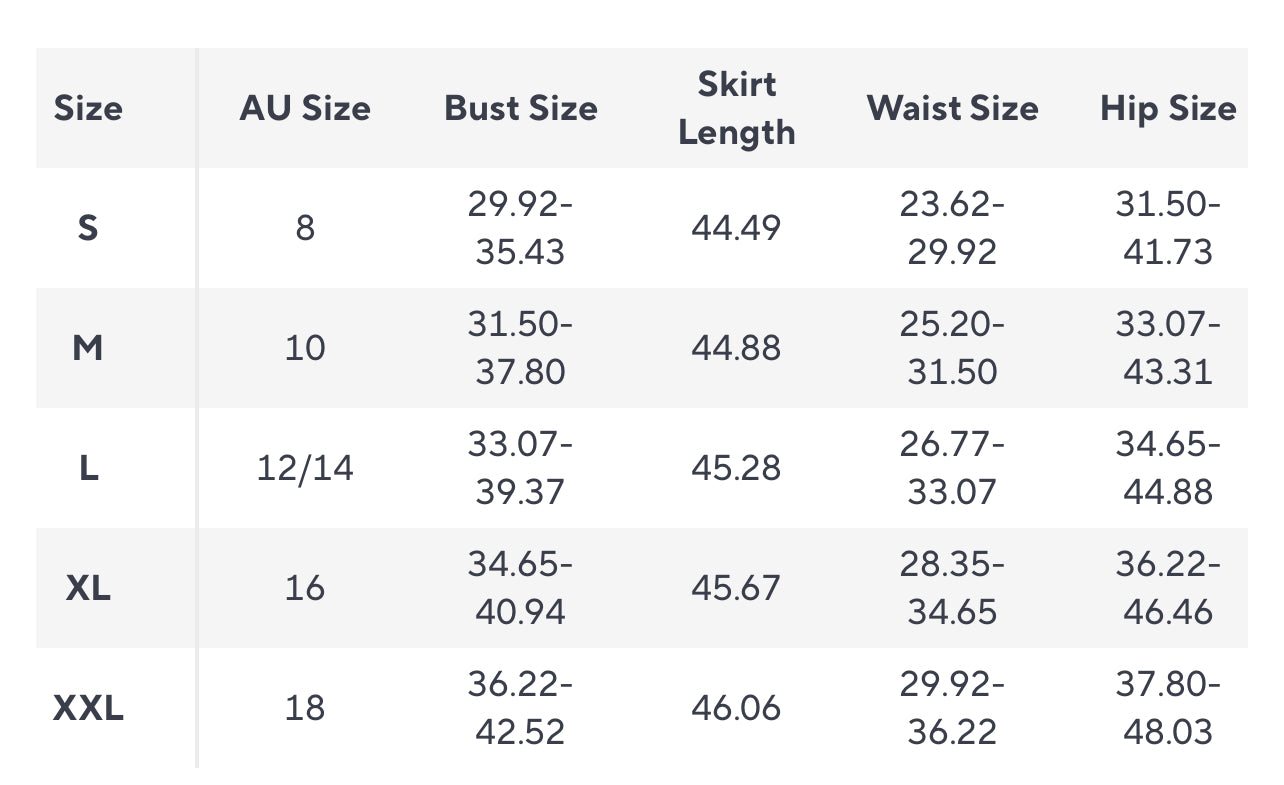Screen dimensions: 1284x785
Task: Select AU size 18 cell
Action: tap(305, 708)
